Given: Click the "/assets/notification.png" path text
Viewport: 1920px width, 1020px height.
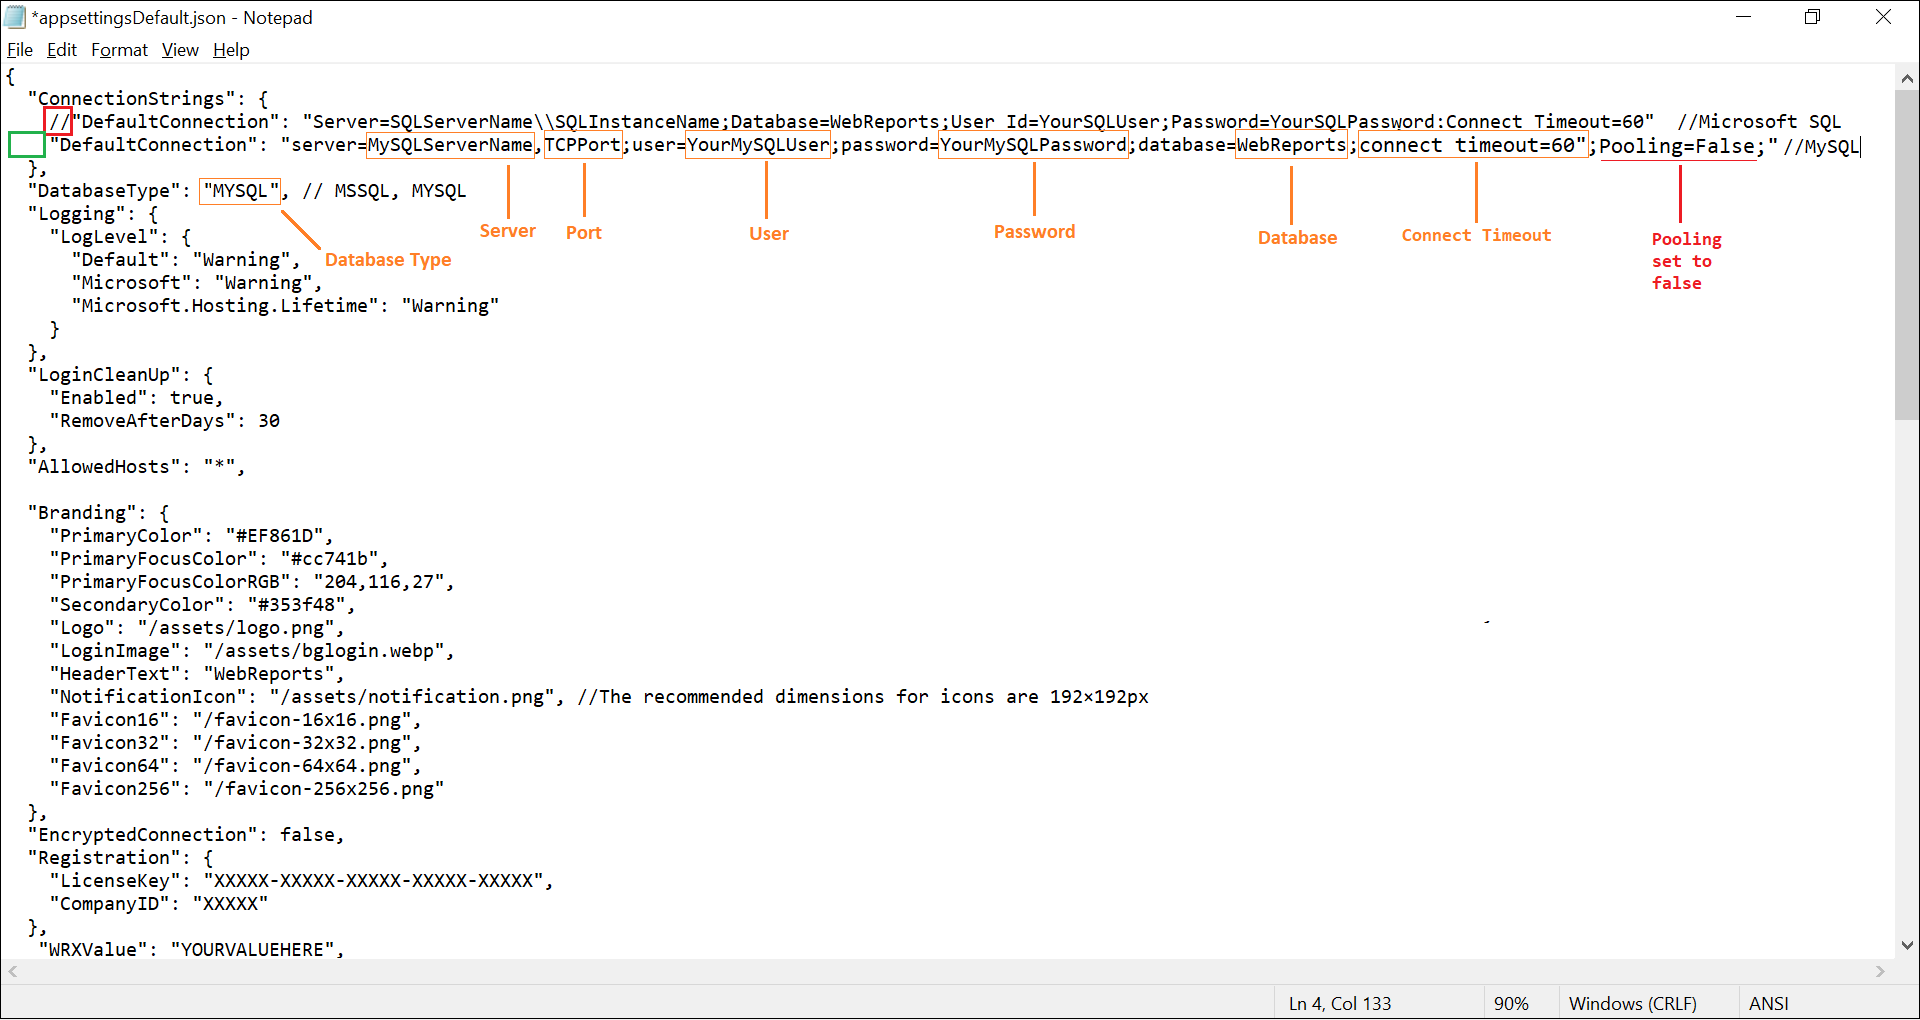Looking at the screenshot, I should (x=412, y=697).
